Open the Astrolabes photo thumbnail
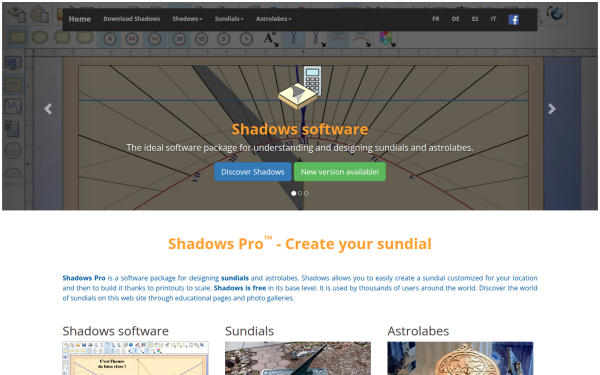 pos(460,358)
